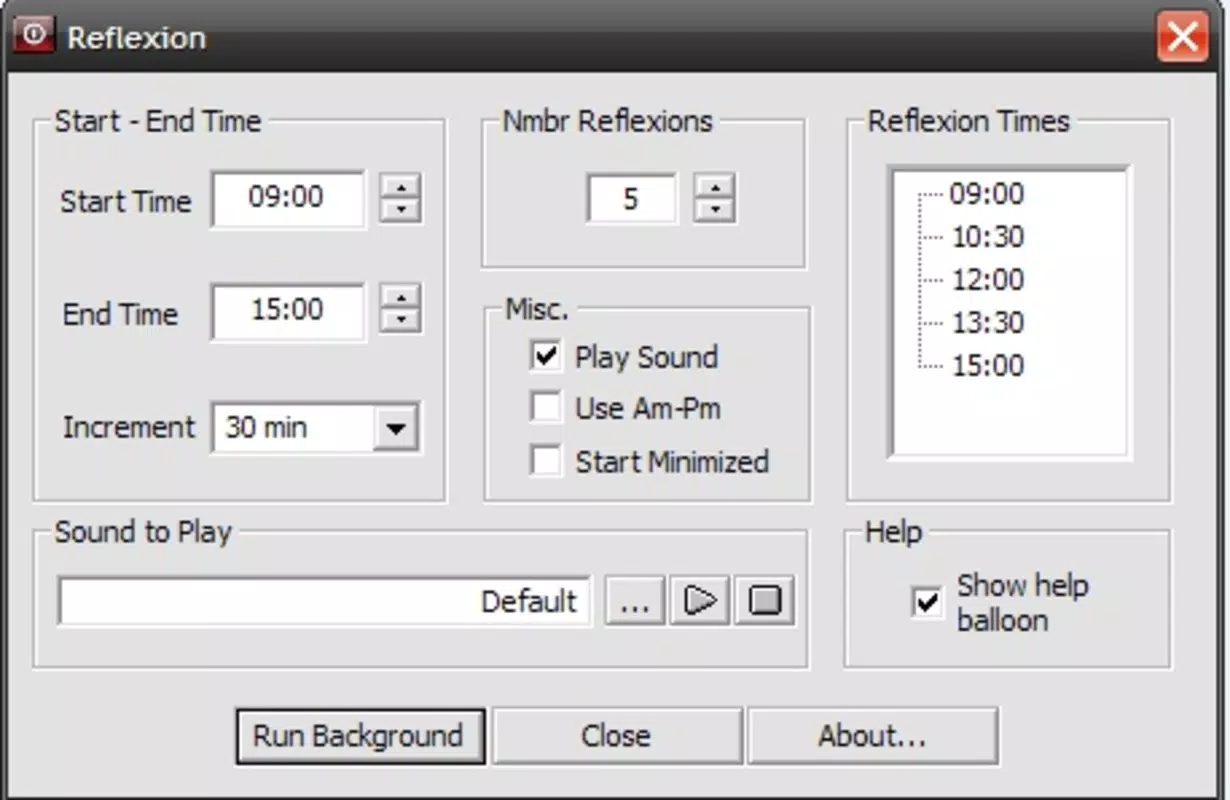Decrease Nmbr Reflexions with the down arrow
The width and height of the screenshot is (1230, 800).
(714, 210)
